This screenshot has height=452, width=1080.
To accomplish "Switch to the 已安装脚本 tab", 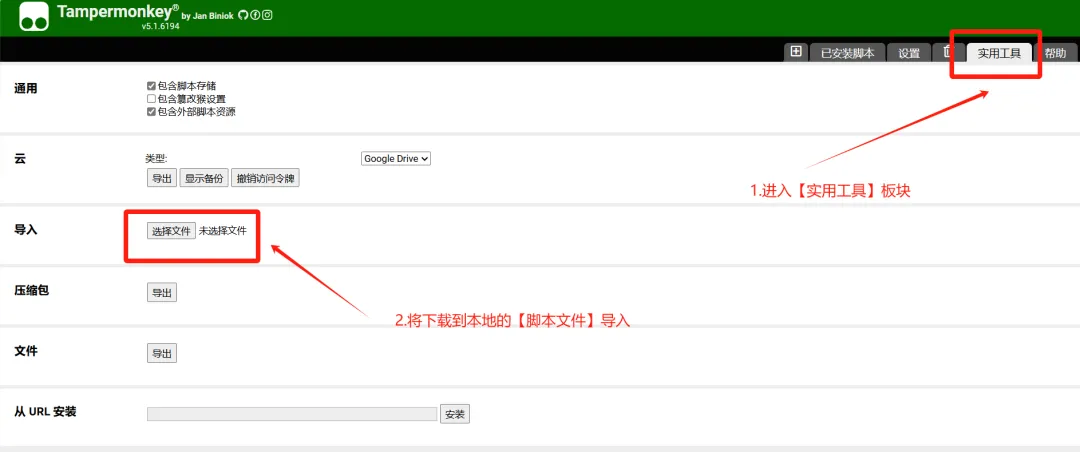I will [x=847, y=53].
